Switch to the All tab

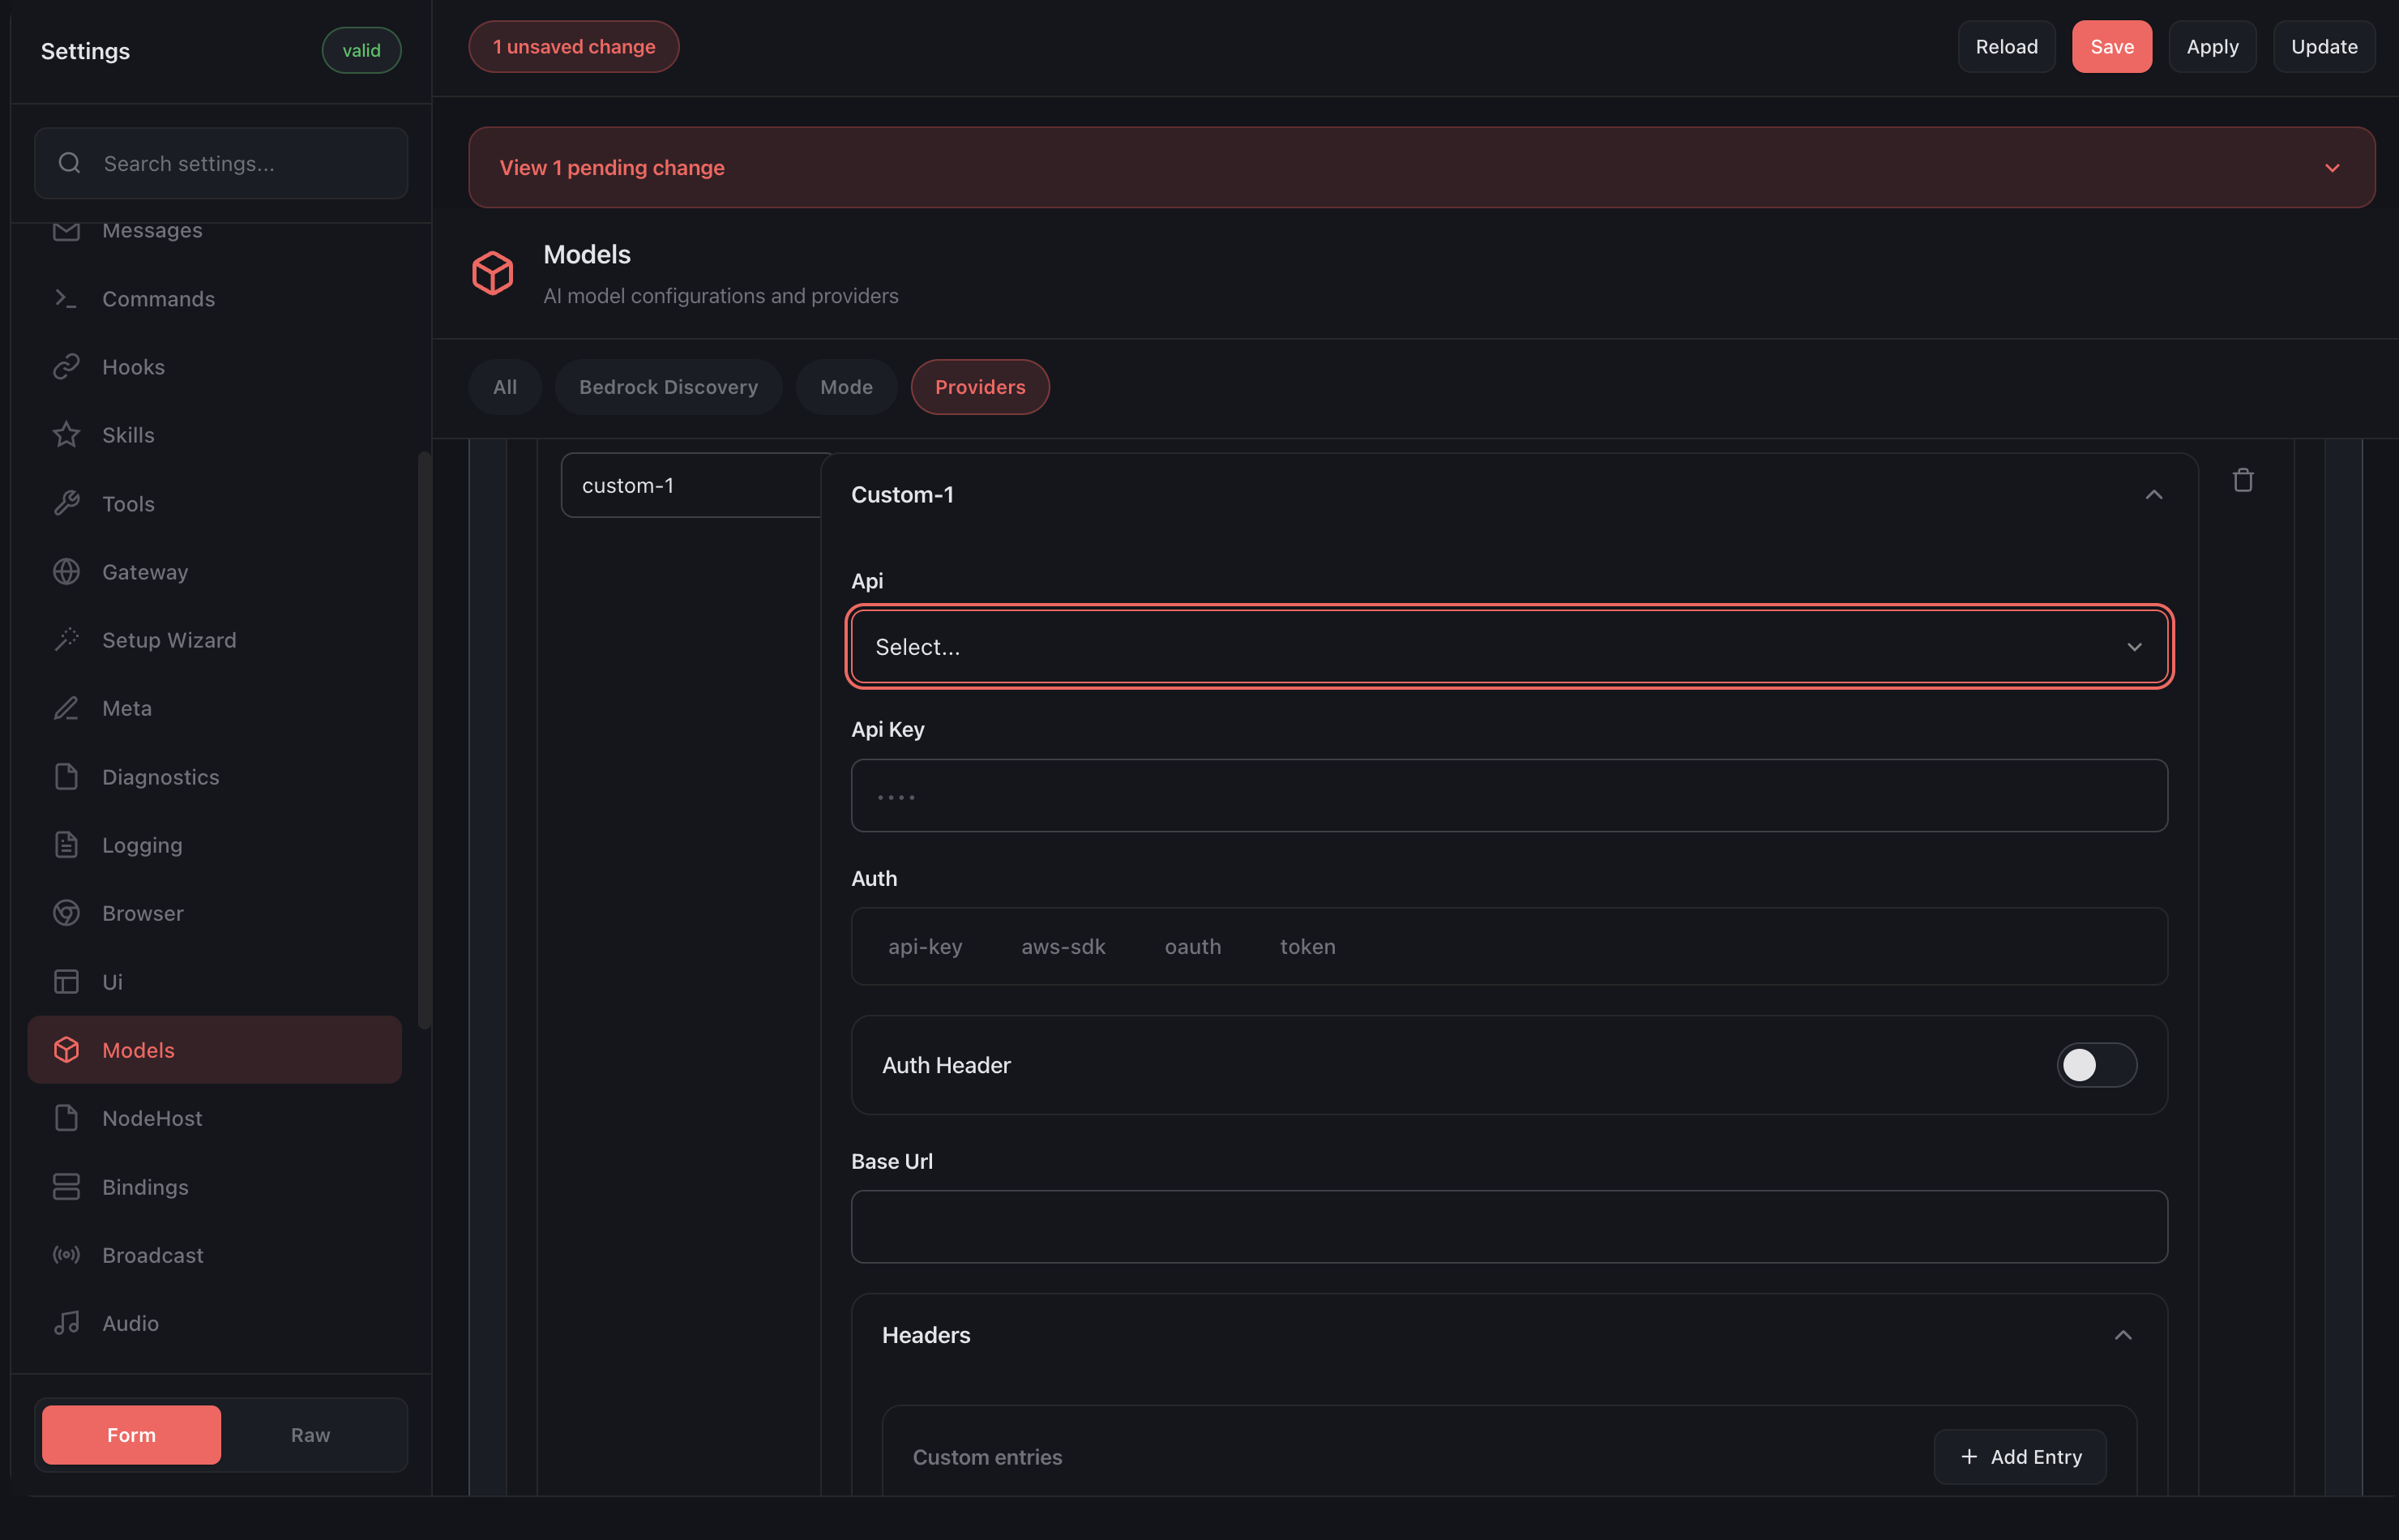coord(505,387)
